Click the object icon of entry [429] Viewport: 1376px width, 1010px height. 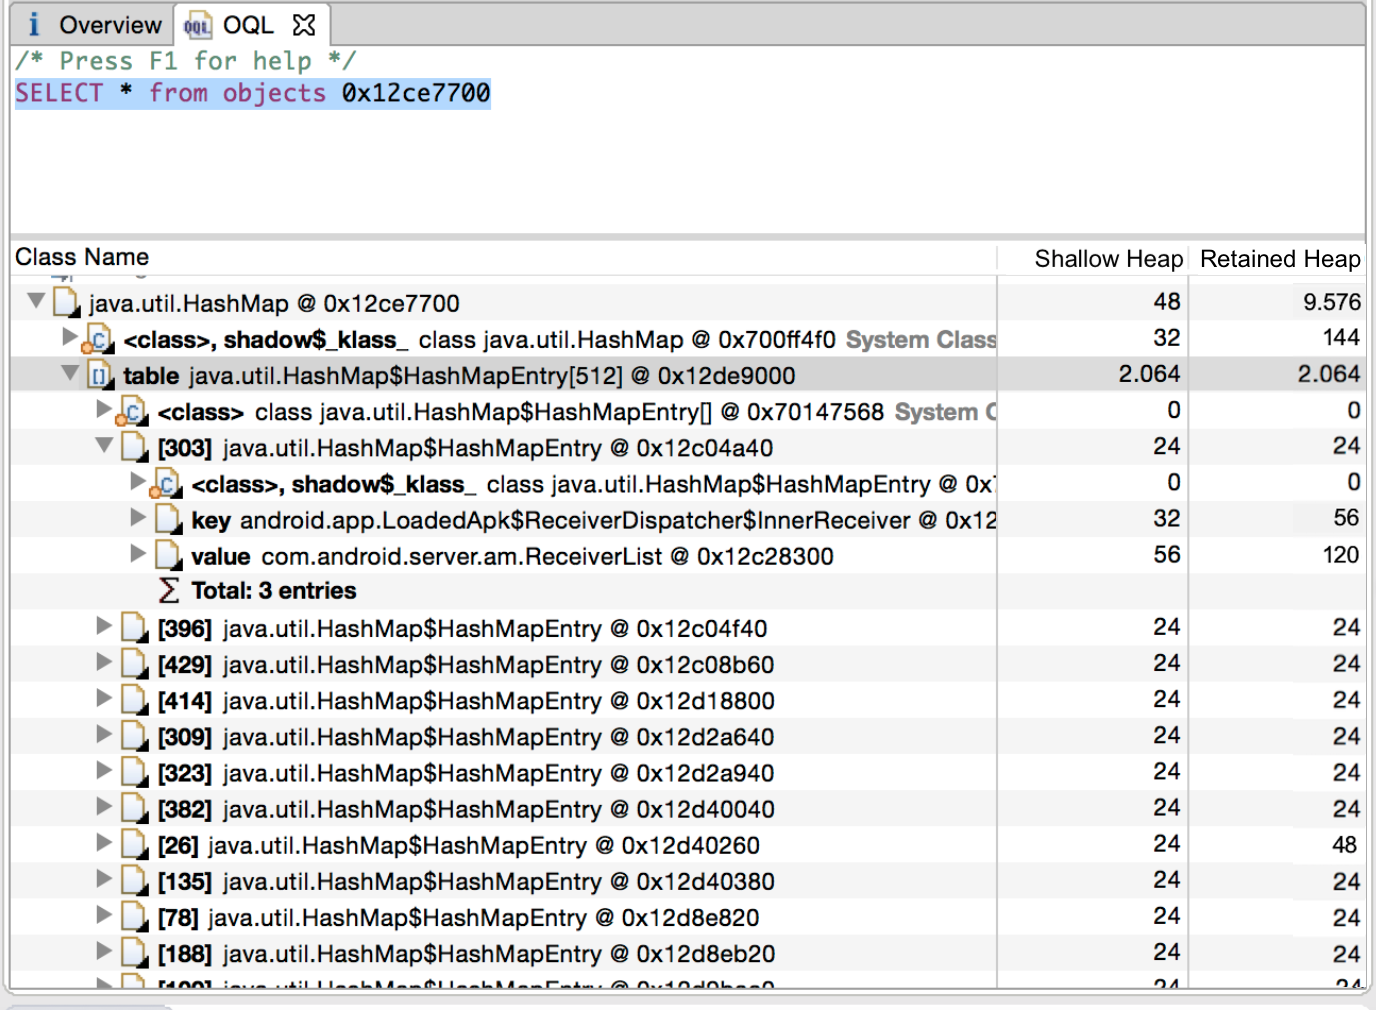134,664
